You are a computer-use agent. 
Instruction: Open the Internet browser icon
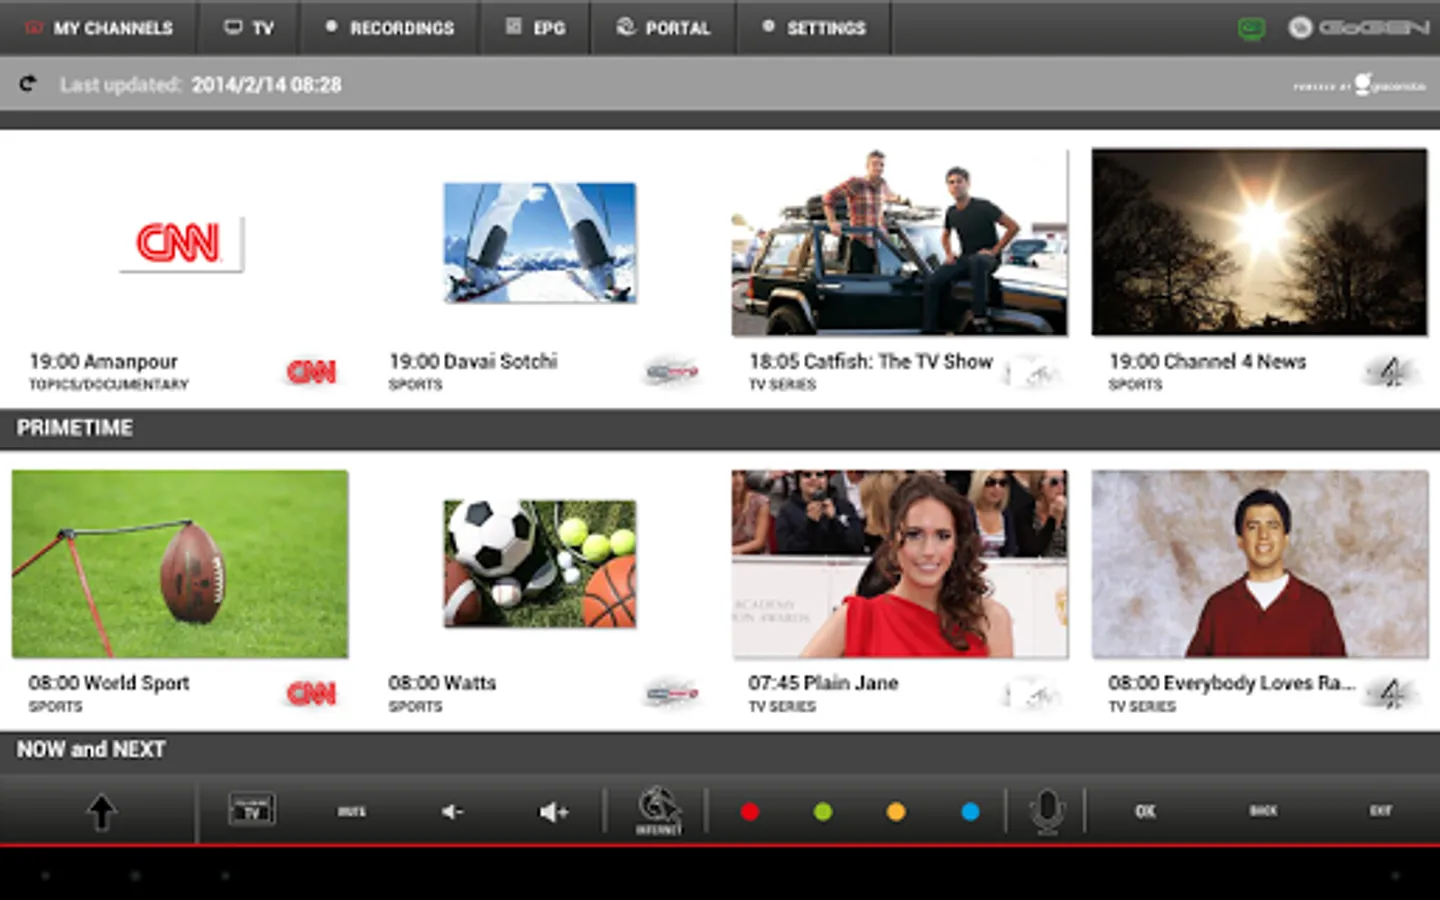coord(658,811)
